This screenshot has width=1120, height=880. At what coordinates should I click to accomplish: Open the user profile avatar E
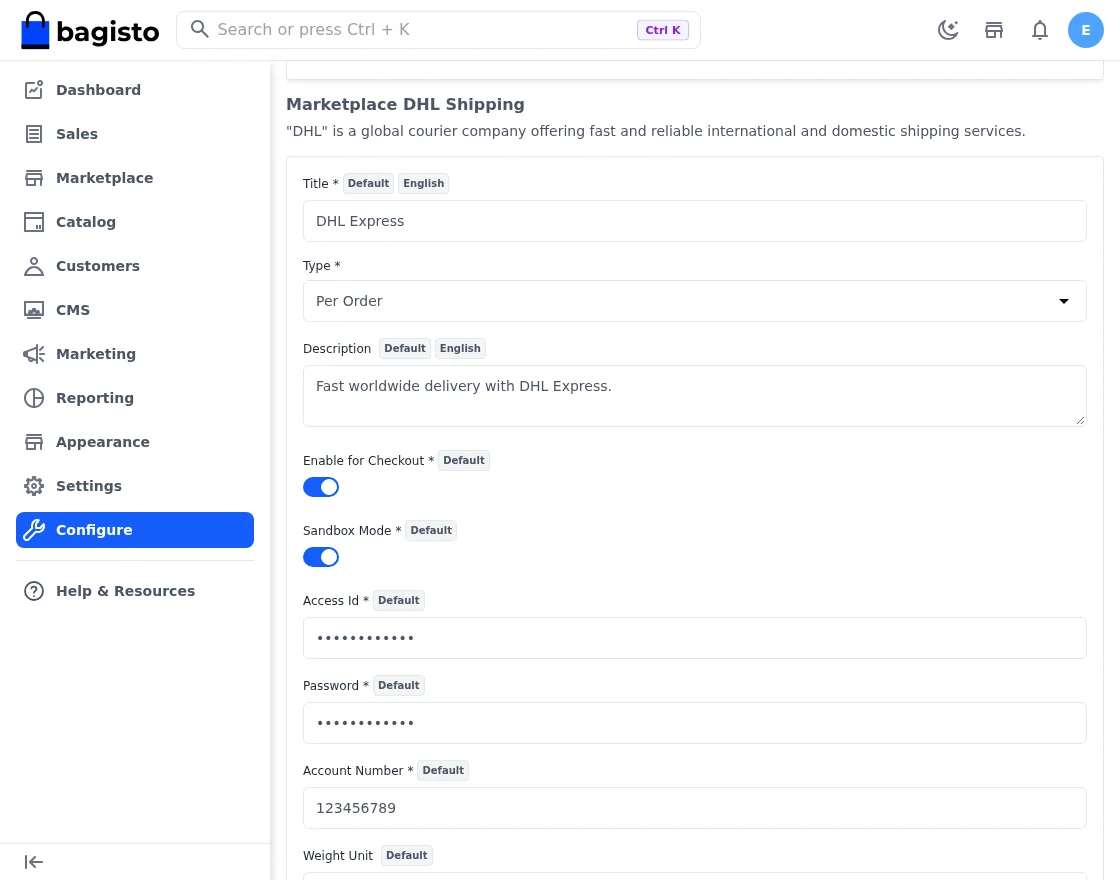tap(1086, 30)
